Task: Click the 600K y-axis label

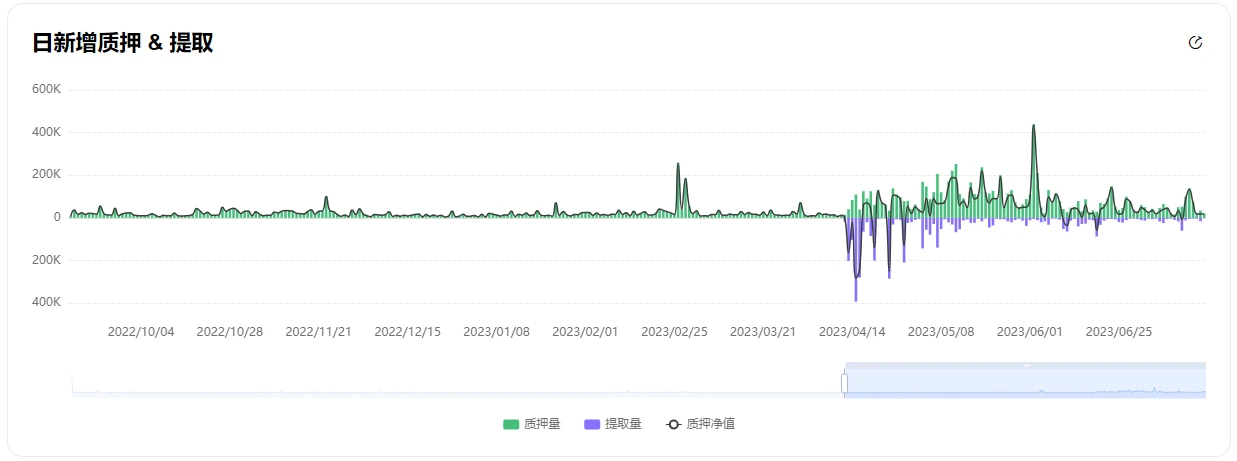Action: coord(47,89)
